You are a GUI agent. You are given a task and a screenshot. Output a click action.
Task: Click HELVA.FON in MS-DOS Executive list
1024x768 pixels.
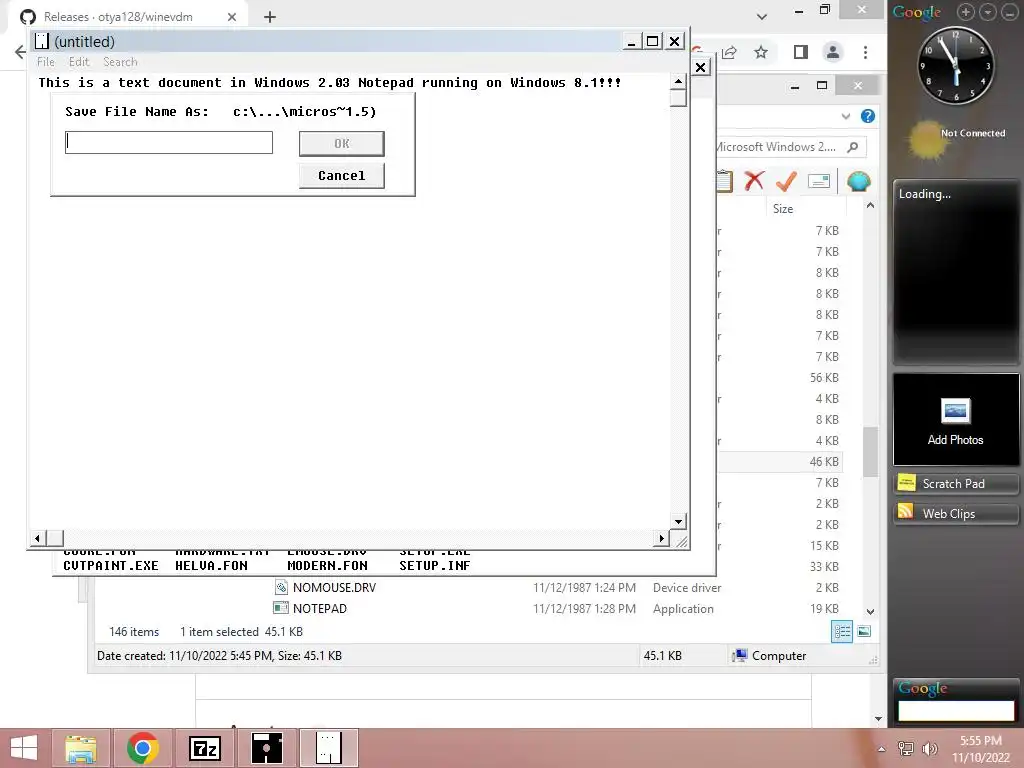[x=211, y=566]
